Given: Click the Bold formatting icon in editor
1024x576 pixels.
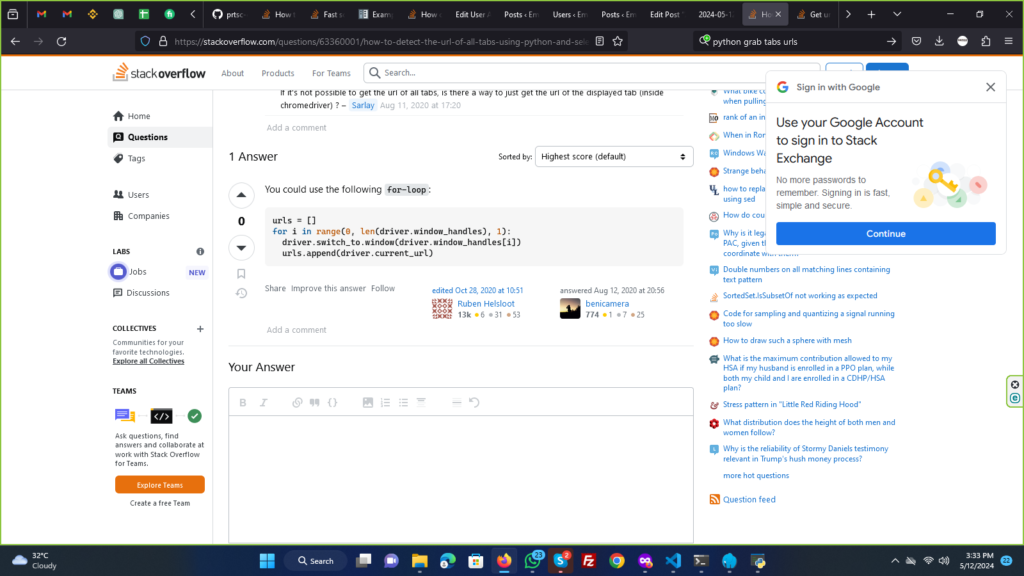Looking at the screenshot, I should click(x=243, y=402).
